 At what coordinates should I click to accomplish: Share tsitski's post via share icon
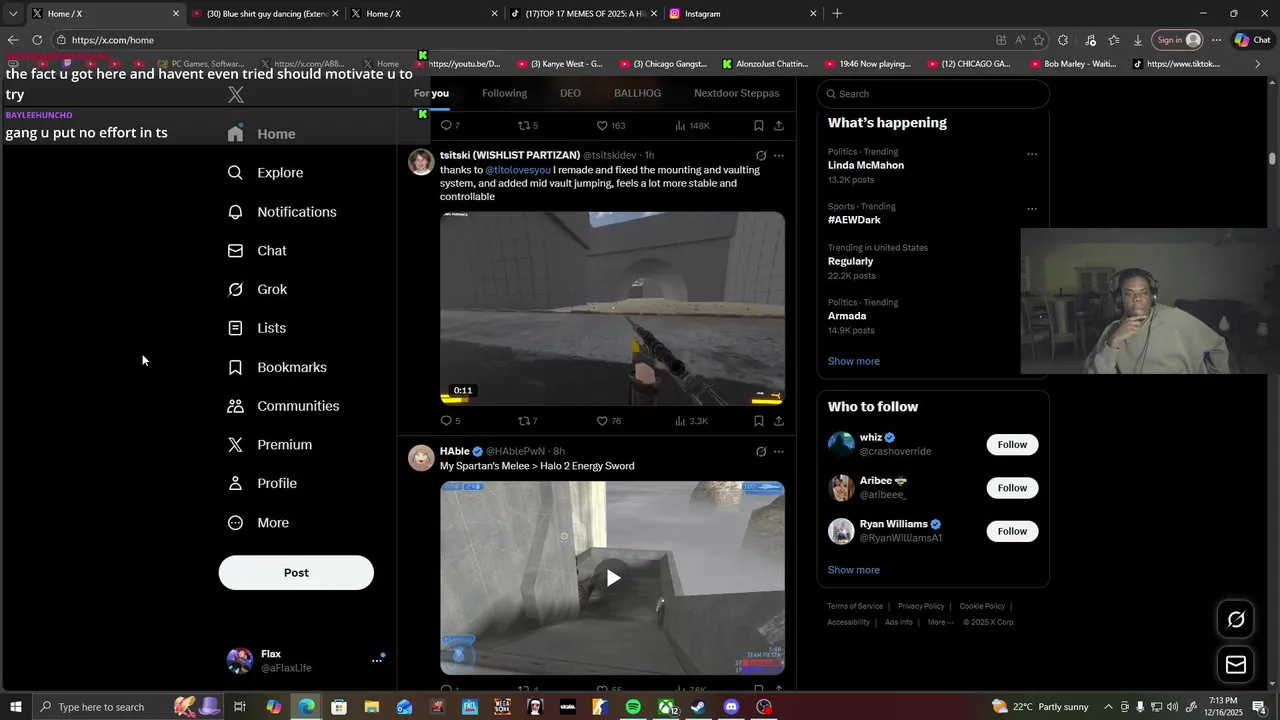tap(779, 421)
